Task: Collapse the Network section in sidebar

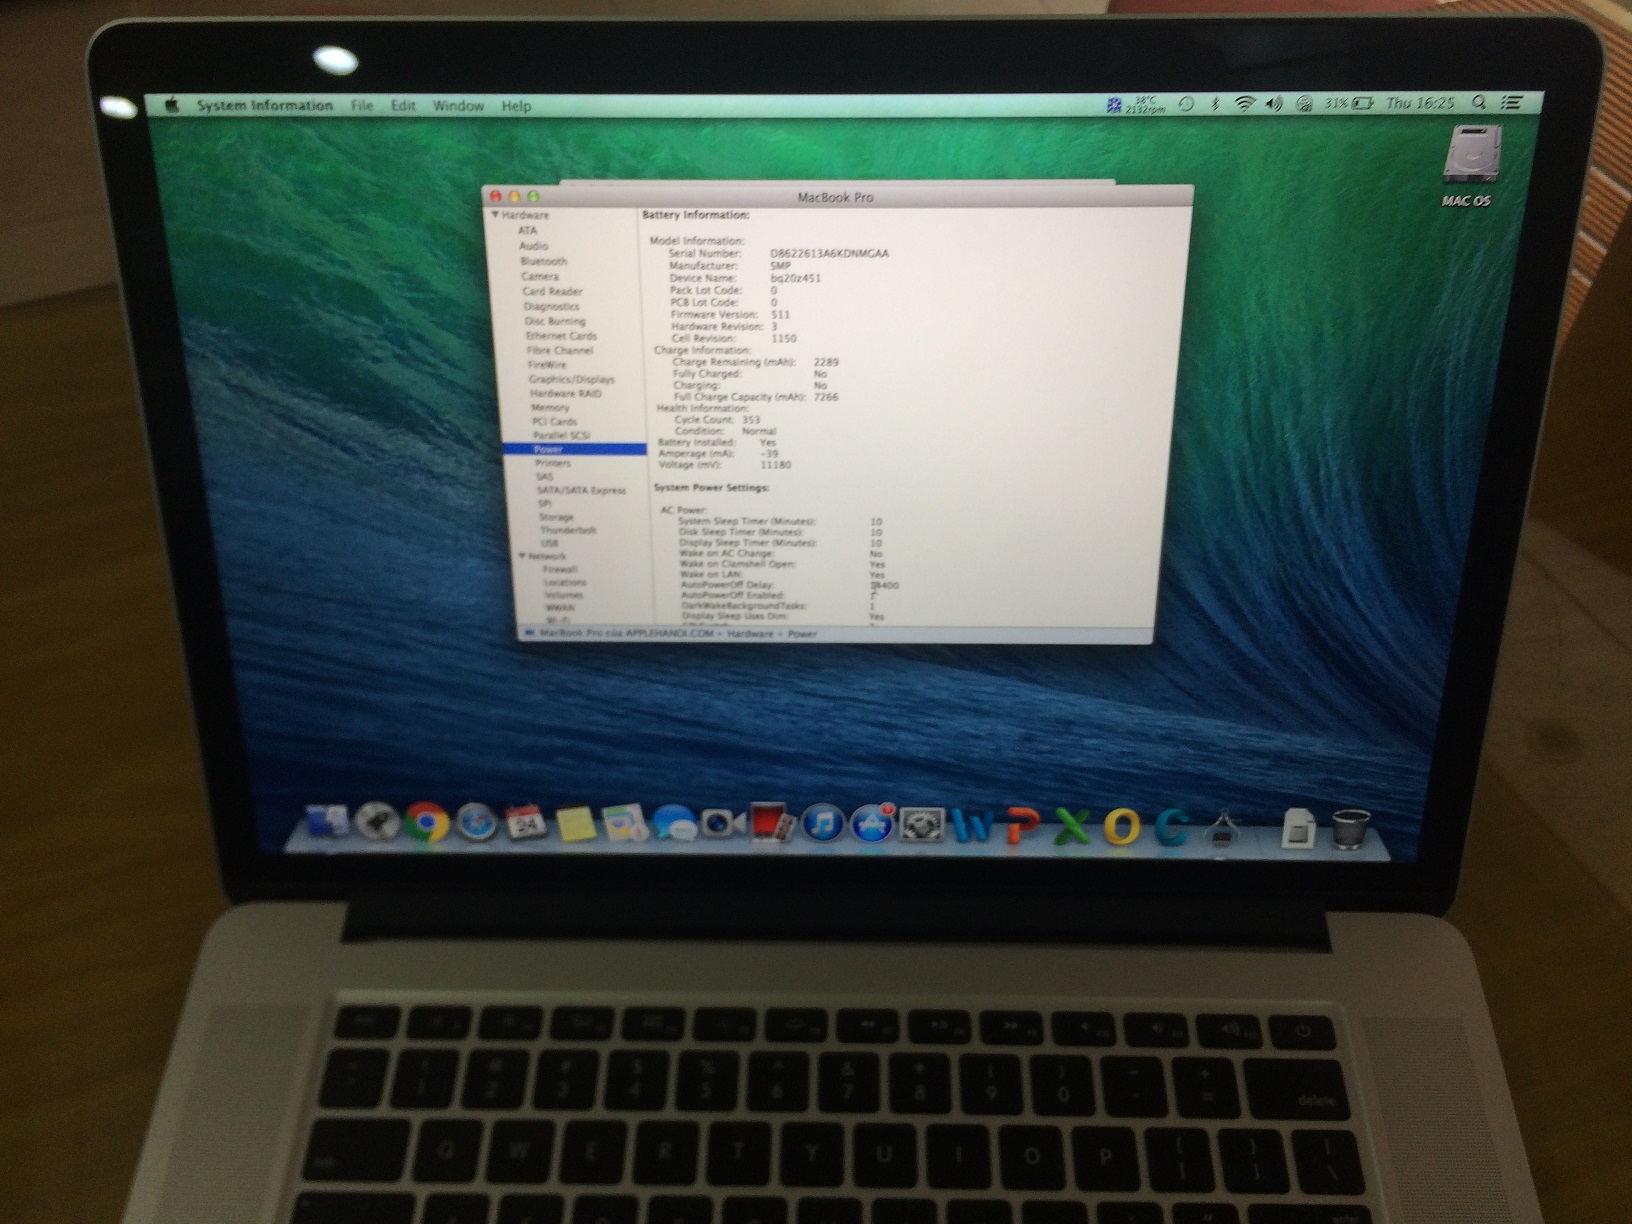Action: 522,556
